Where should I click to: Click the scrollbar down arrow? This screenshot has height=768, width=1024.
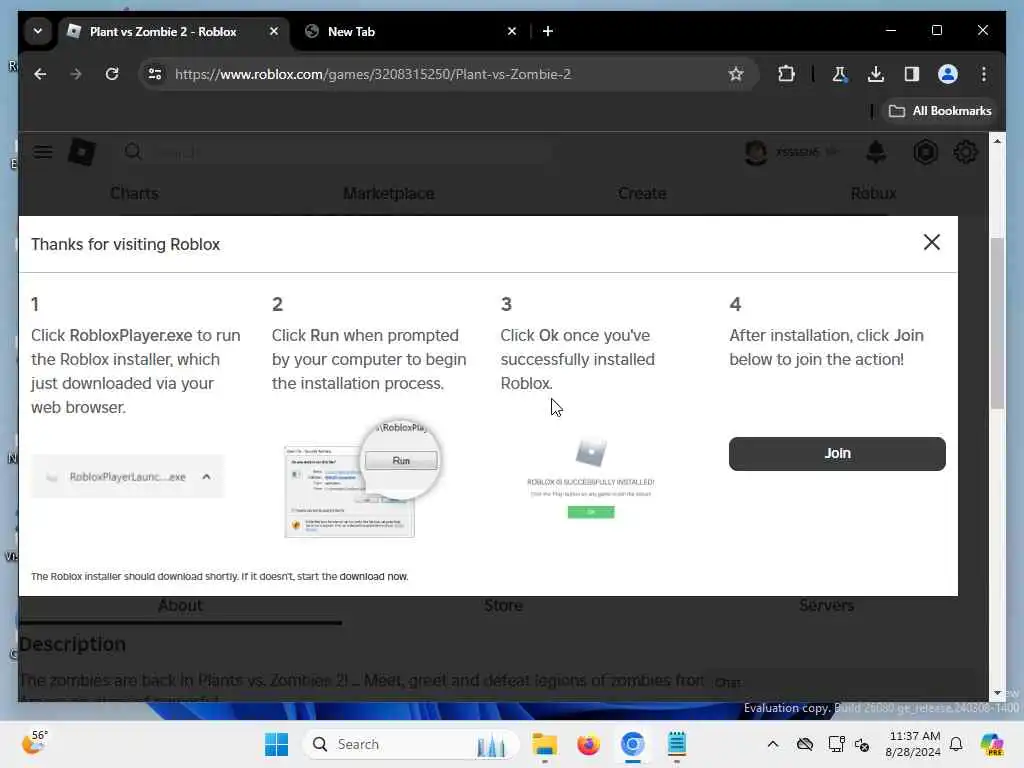[997, 693]
